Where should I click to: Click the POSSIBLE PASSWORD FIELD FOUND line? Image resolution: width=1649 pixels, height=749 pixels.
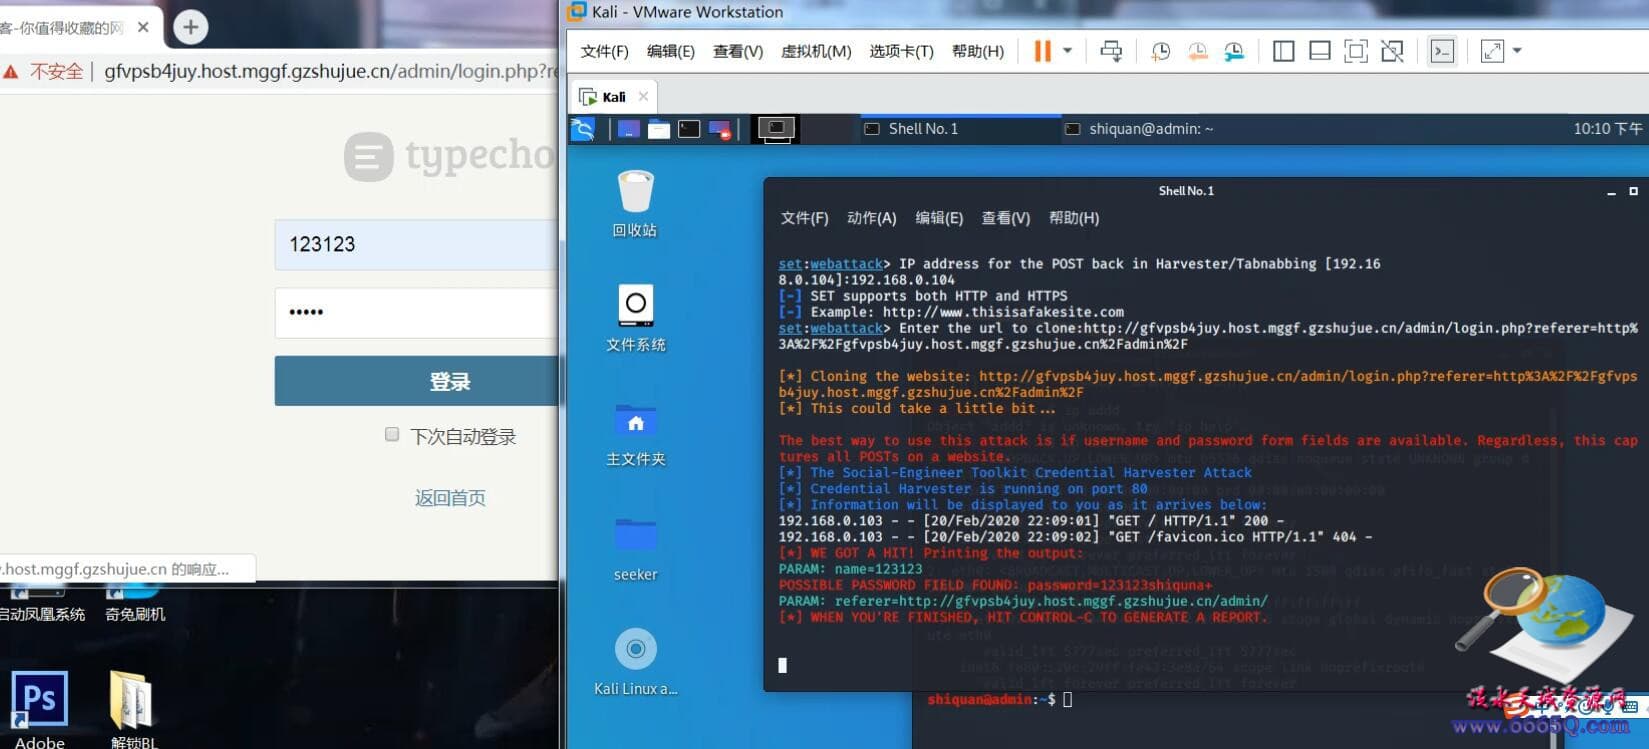point(995,585)
